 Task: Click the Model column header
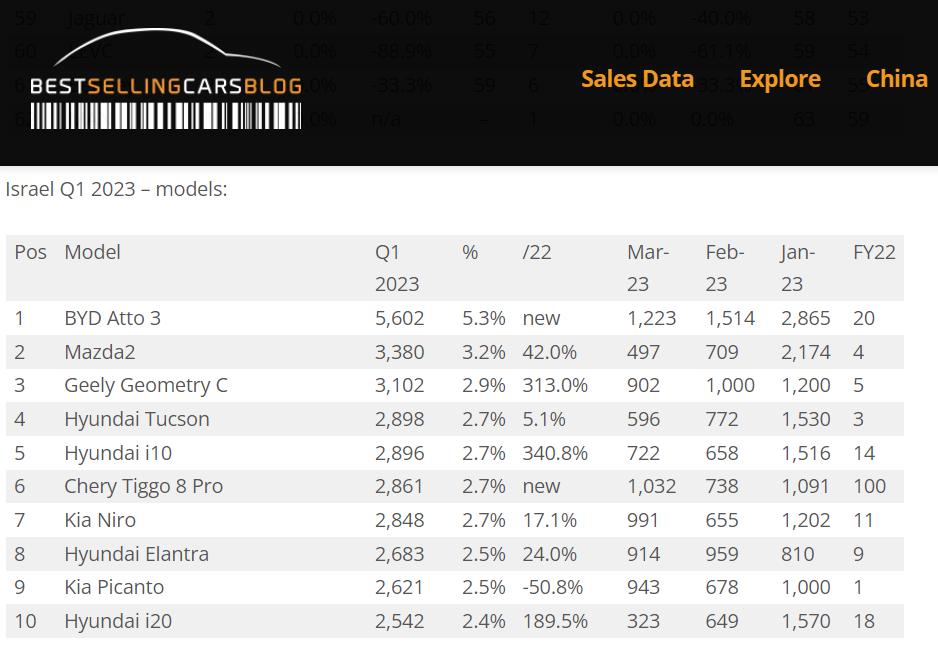pyautogui.click(x=92, y=252)
